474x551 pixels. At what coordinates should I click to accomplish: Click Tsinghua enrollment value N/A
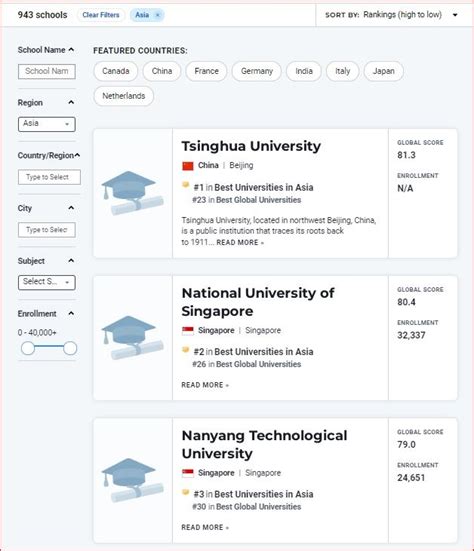tap(405, 188)
